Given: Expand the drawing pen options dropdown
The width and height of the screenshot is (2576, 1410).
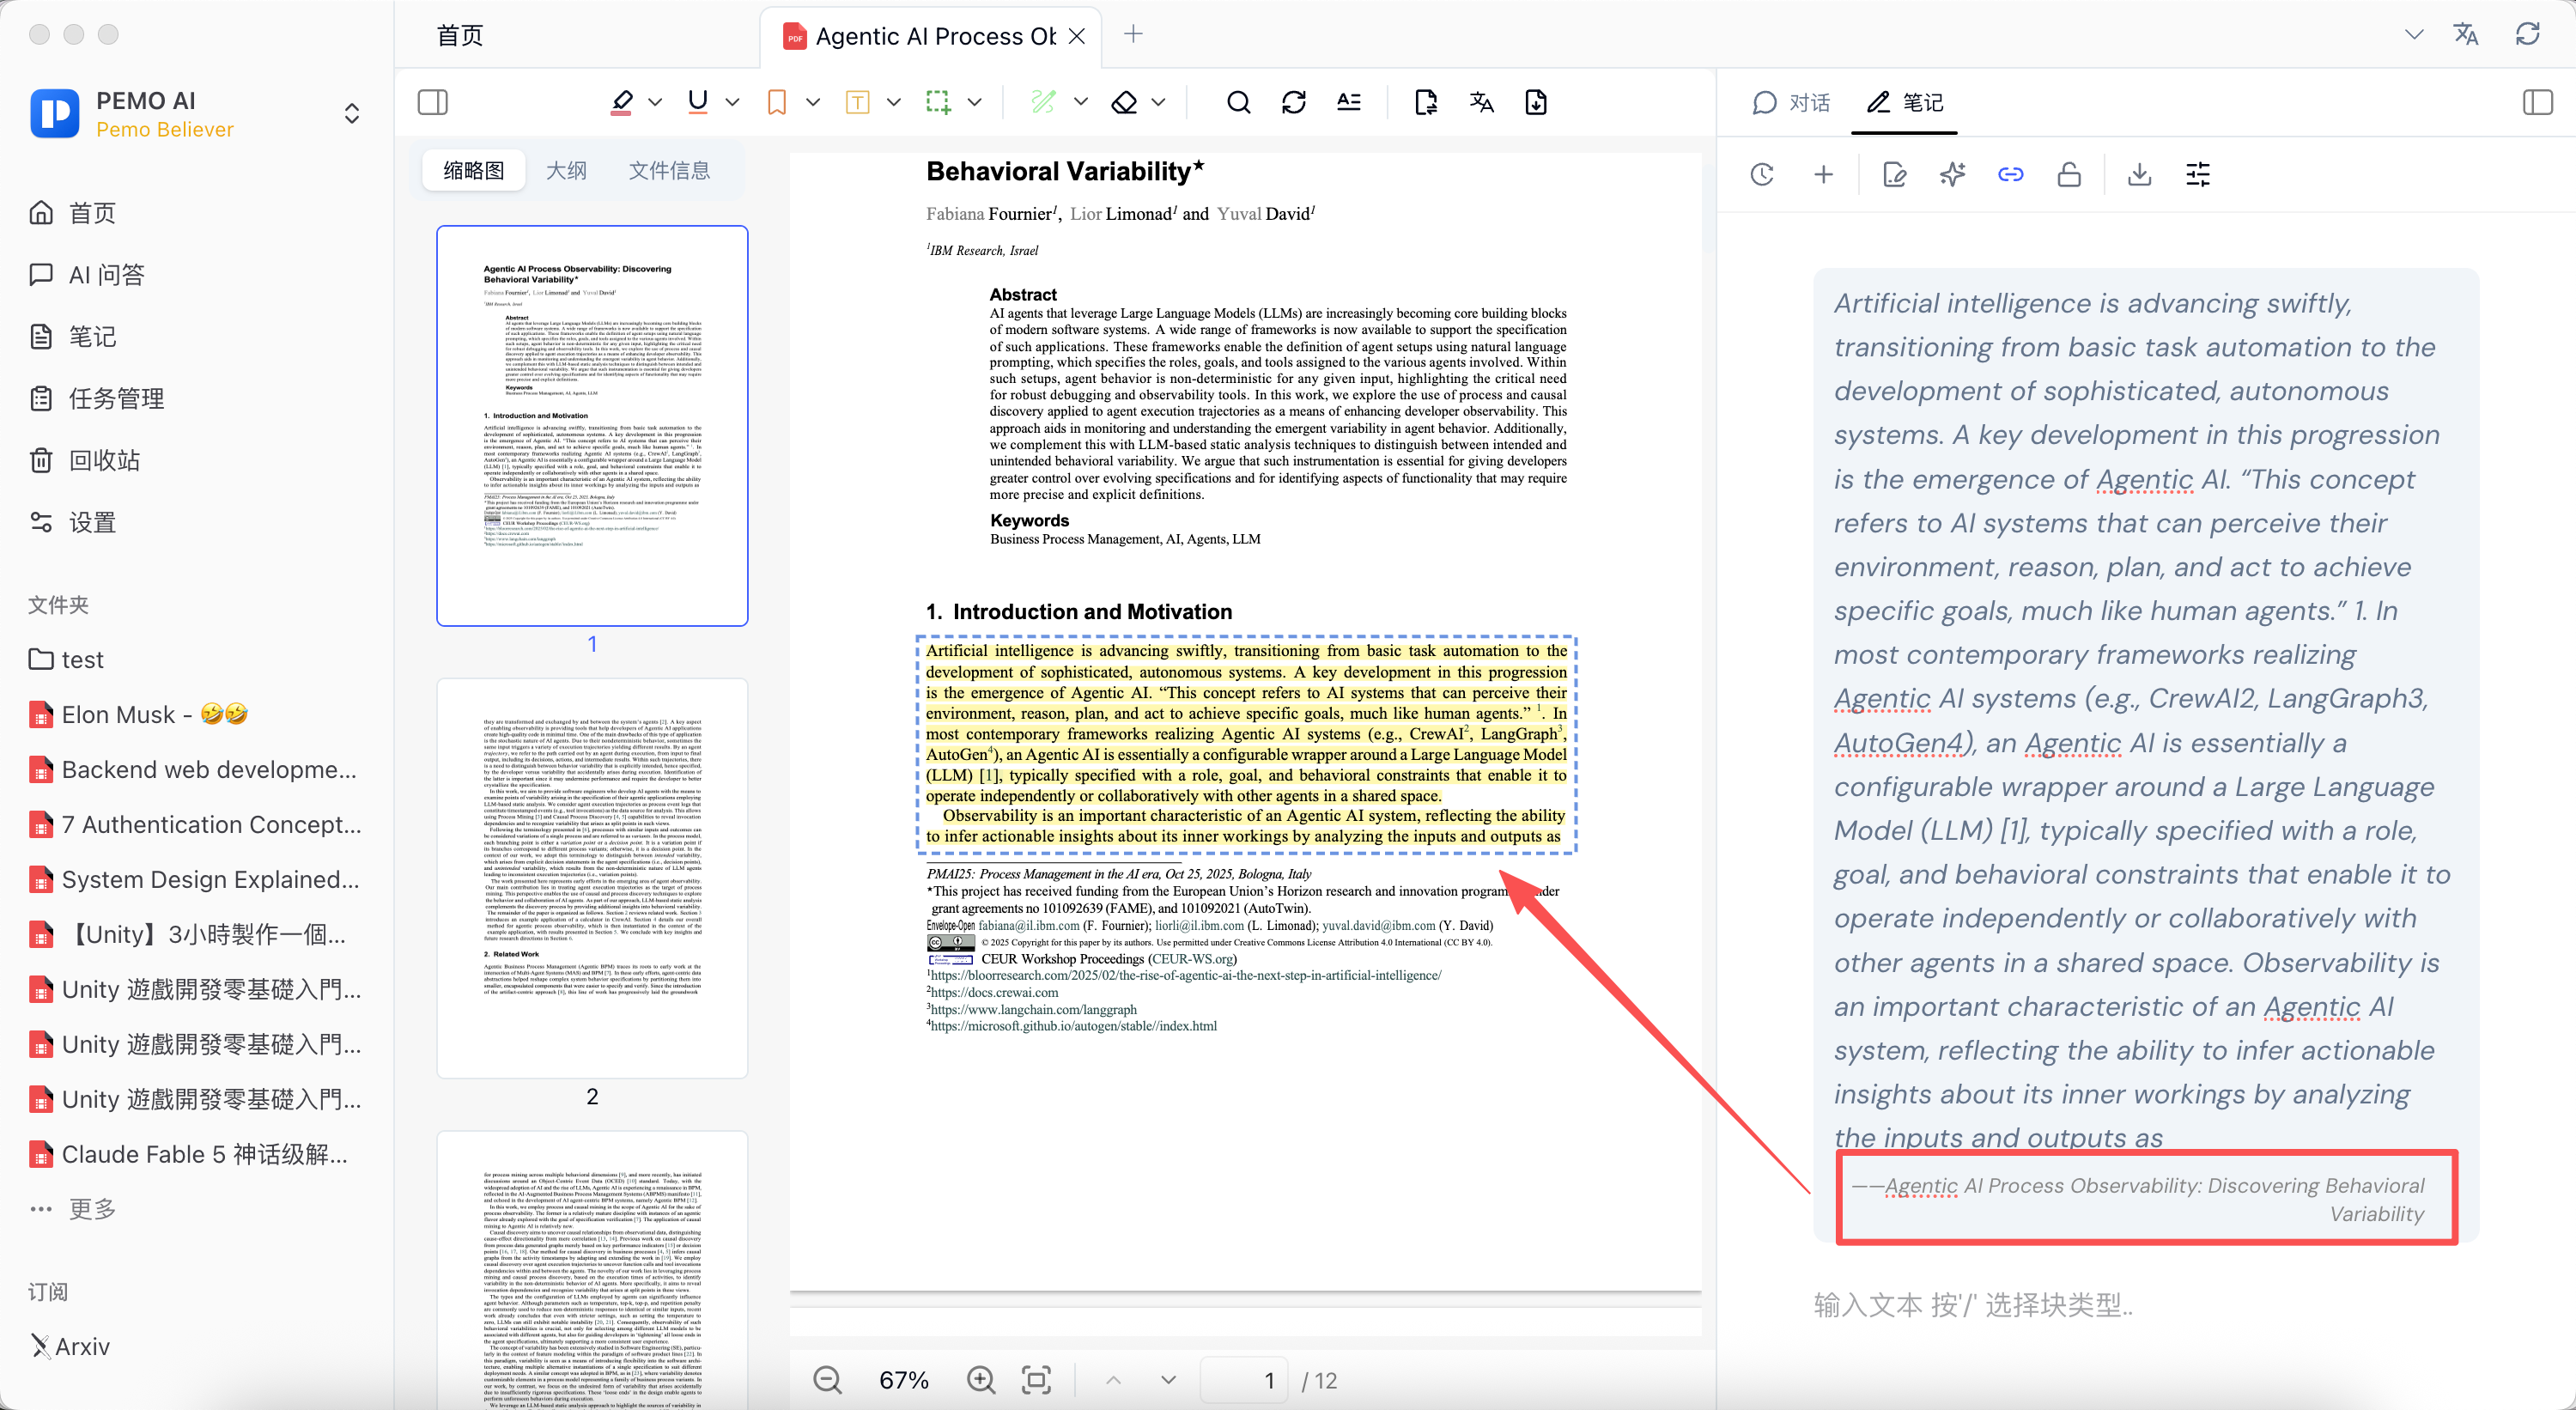Looking at the screenshot, I should (1081, 102).
